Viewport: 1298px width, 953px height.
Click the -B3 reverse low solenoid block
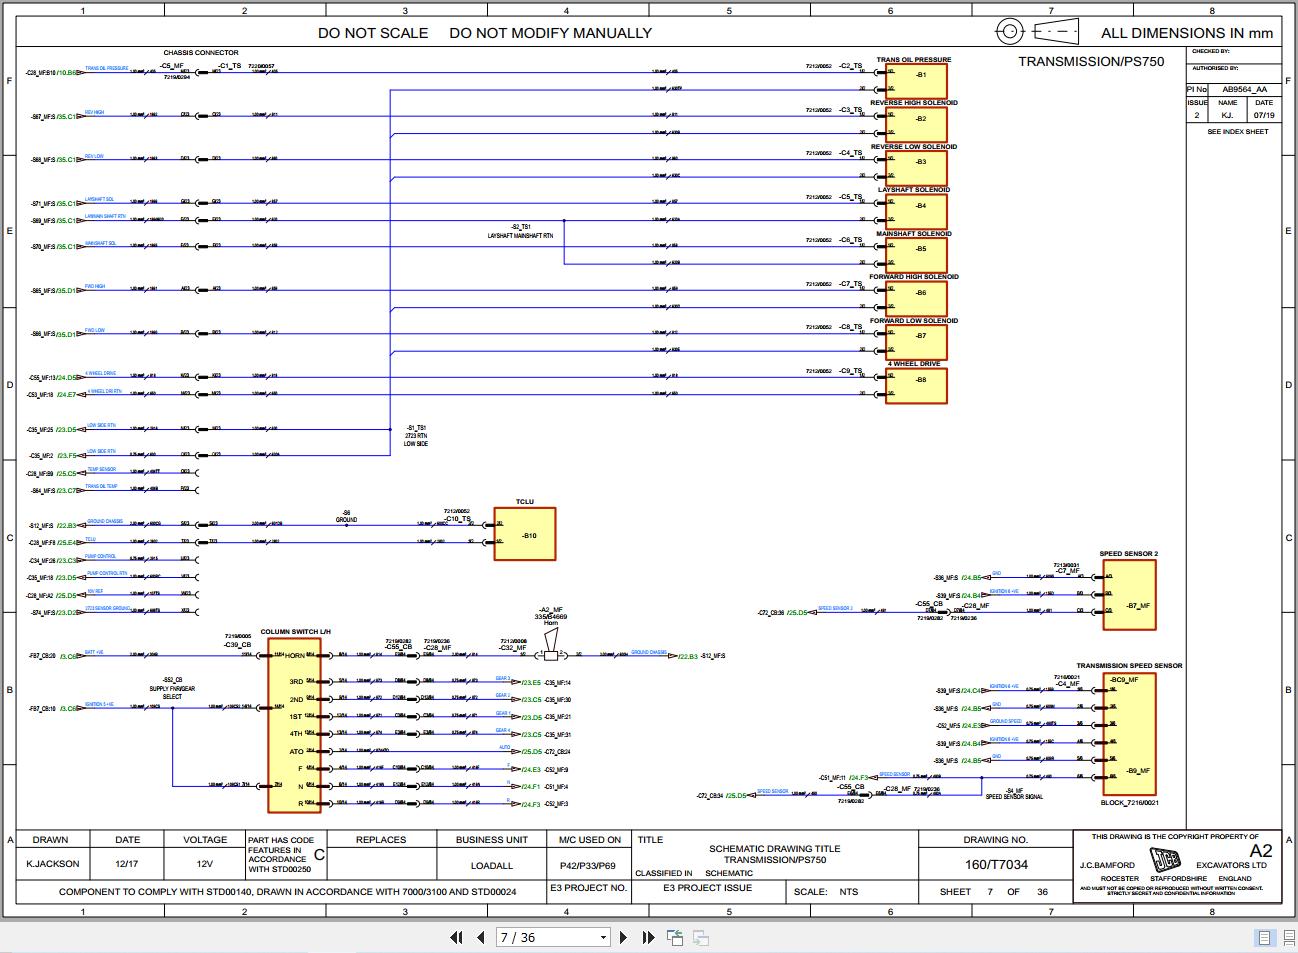pyautogui.click(x=916, y=167)
